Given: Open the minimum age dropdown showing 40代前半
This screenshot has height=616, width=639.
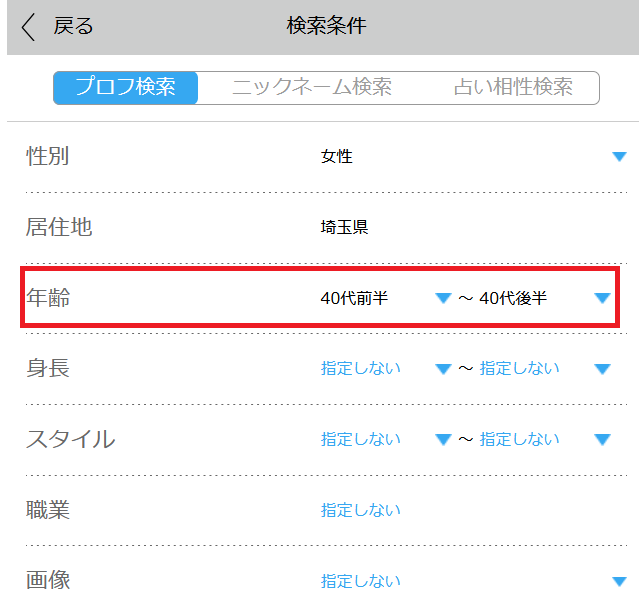Looking at the screenshot, I should (x=355, y=298).
